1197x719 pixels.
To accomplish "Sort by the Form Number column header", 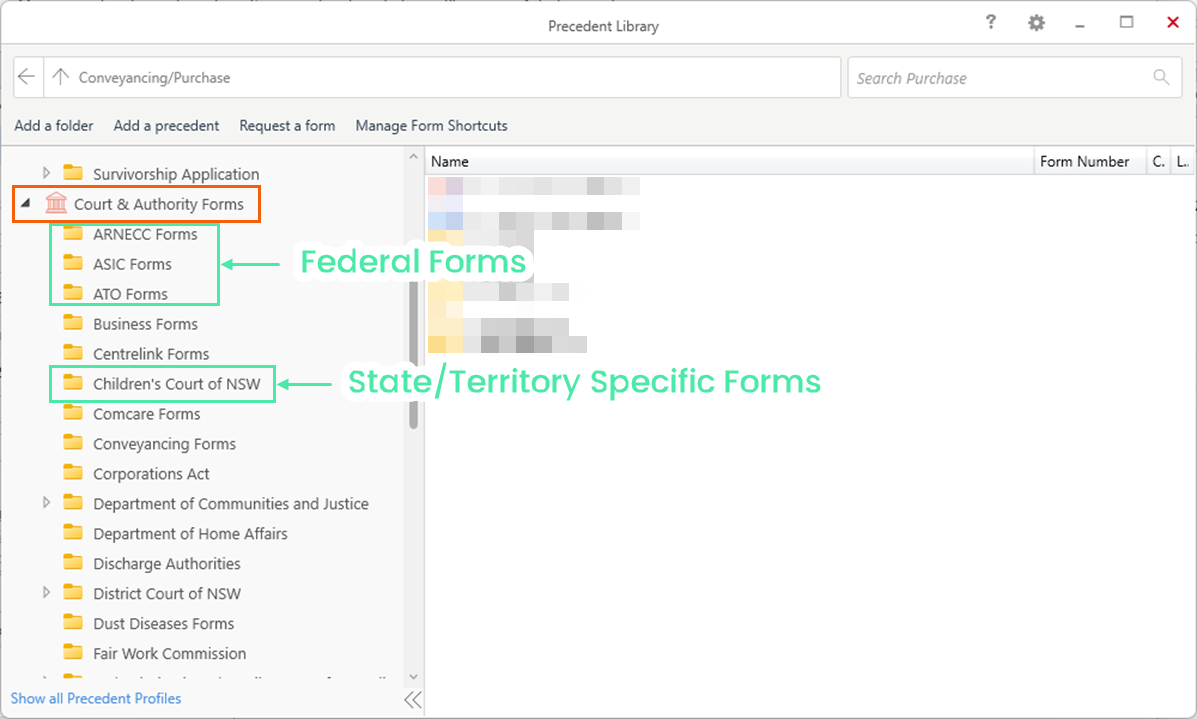I will pos(1084,161).
